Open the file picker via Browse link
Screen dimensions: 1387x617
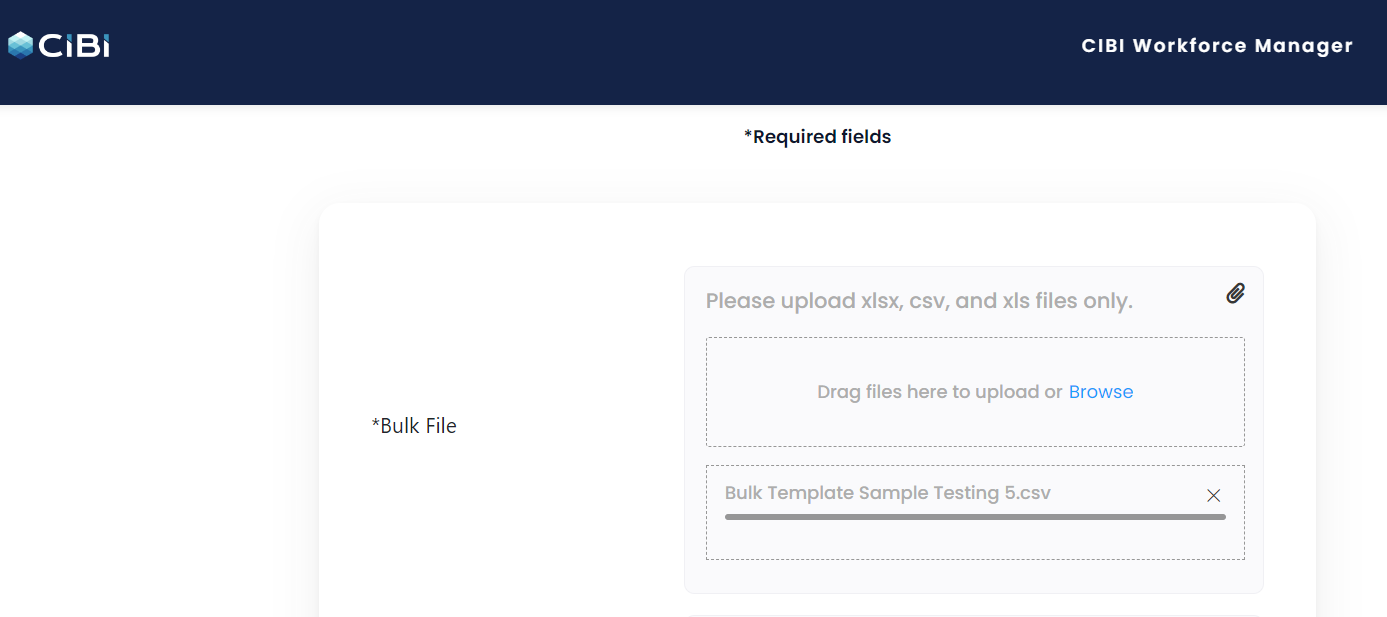click(1101, 392)
